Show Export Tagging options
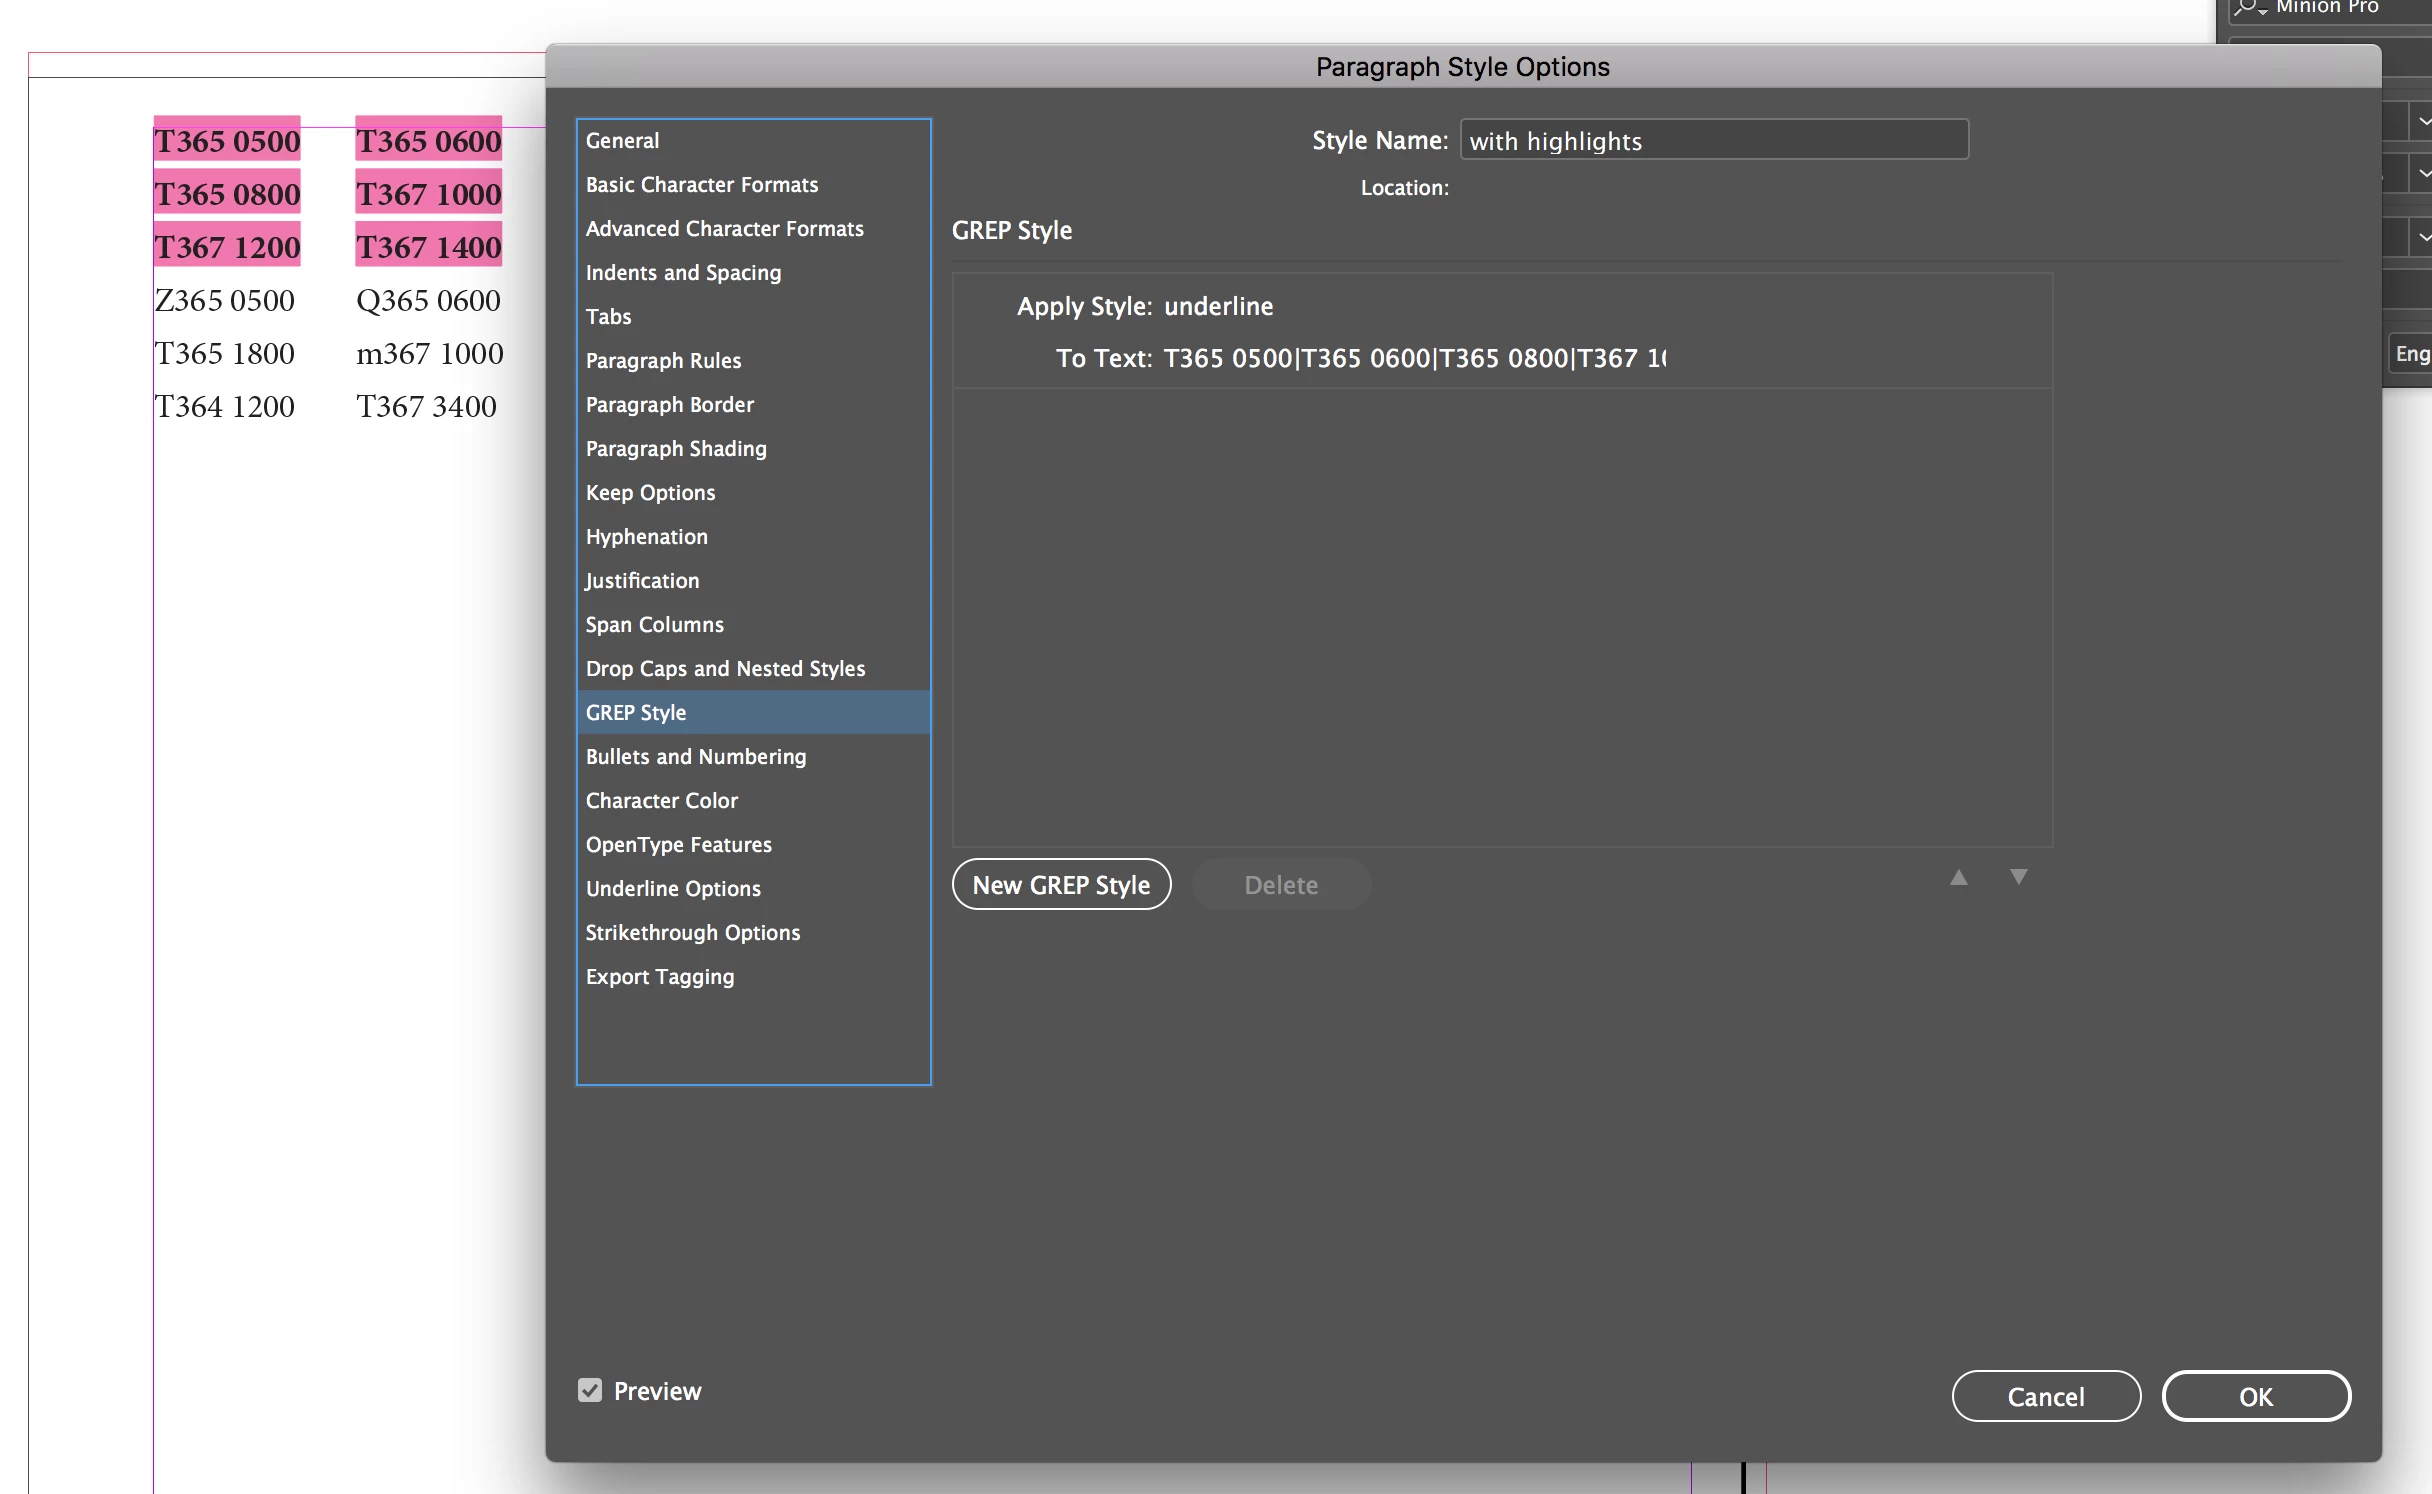 (x=659, y=977)
